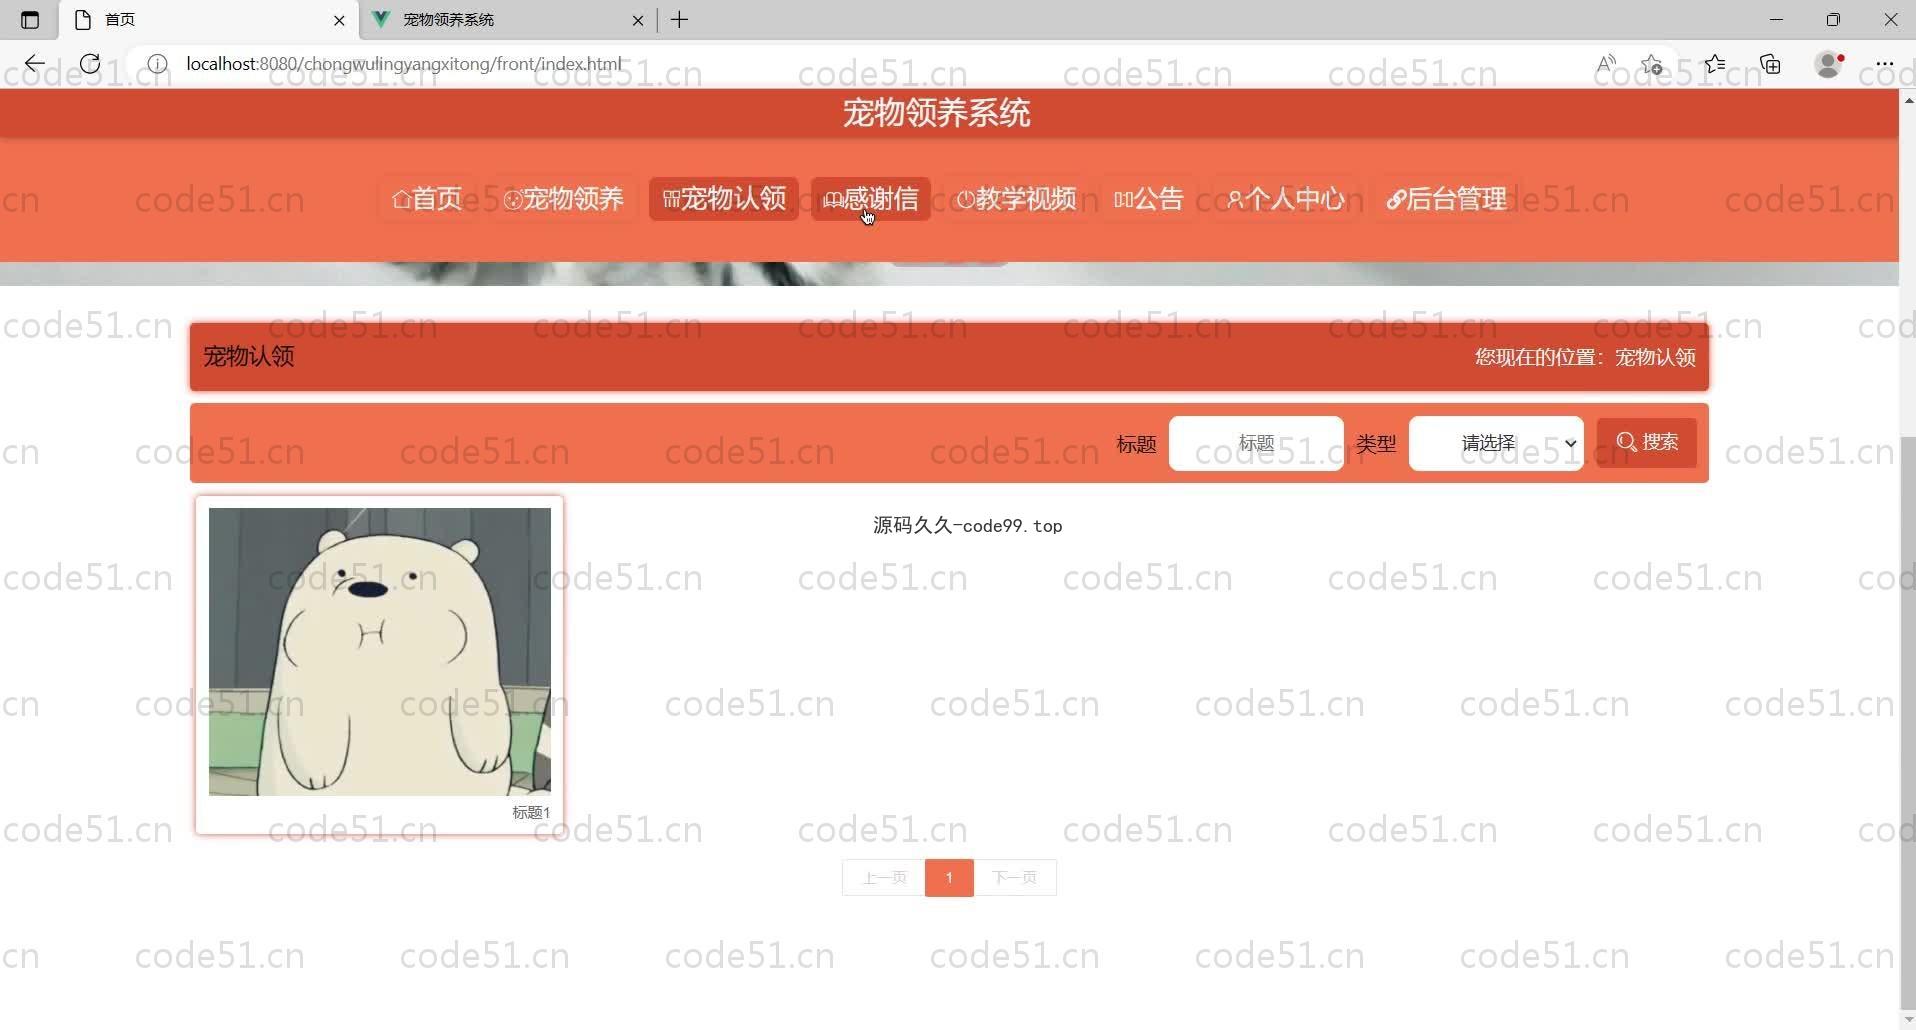Screen dimensions: 1916x1030
Task: Close the 首页 tab
Action: 339,20
